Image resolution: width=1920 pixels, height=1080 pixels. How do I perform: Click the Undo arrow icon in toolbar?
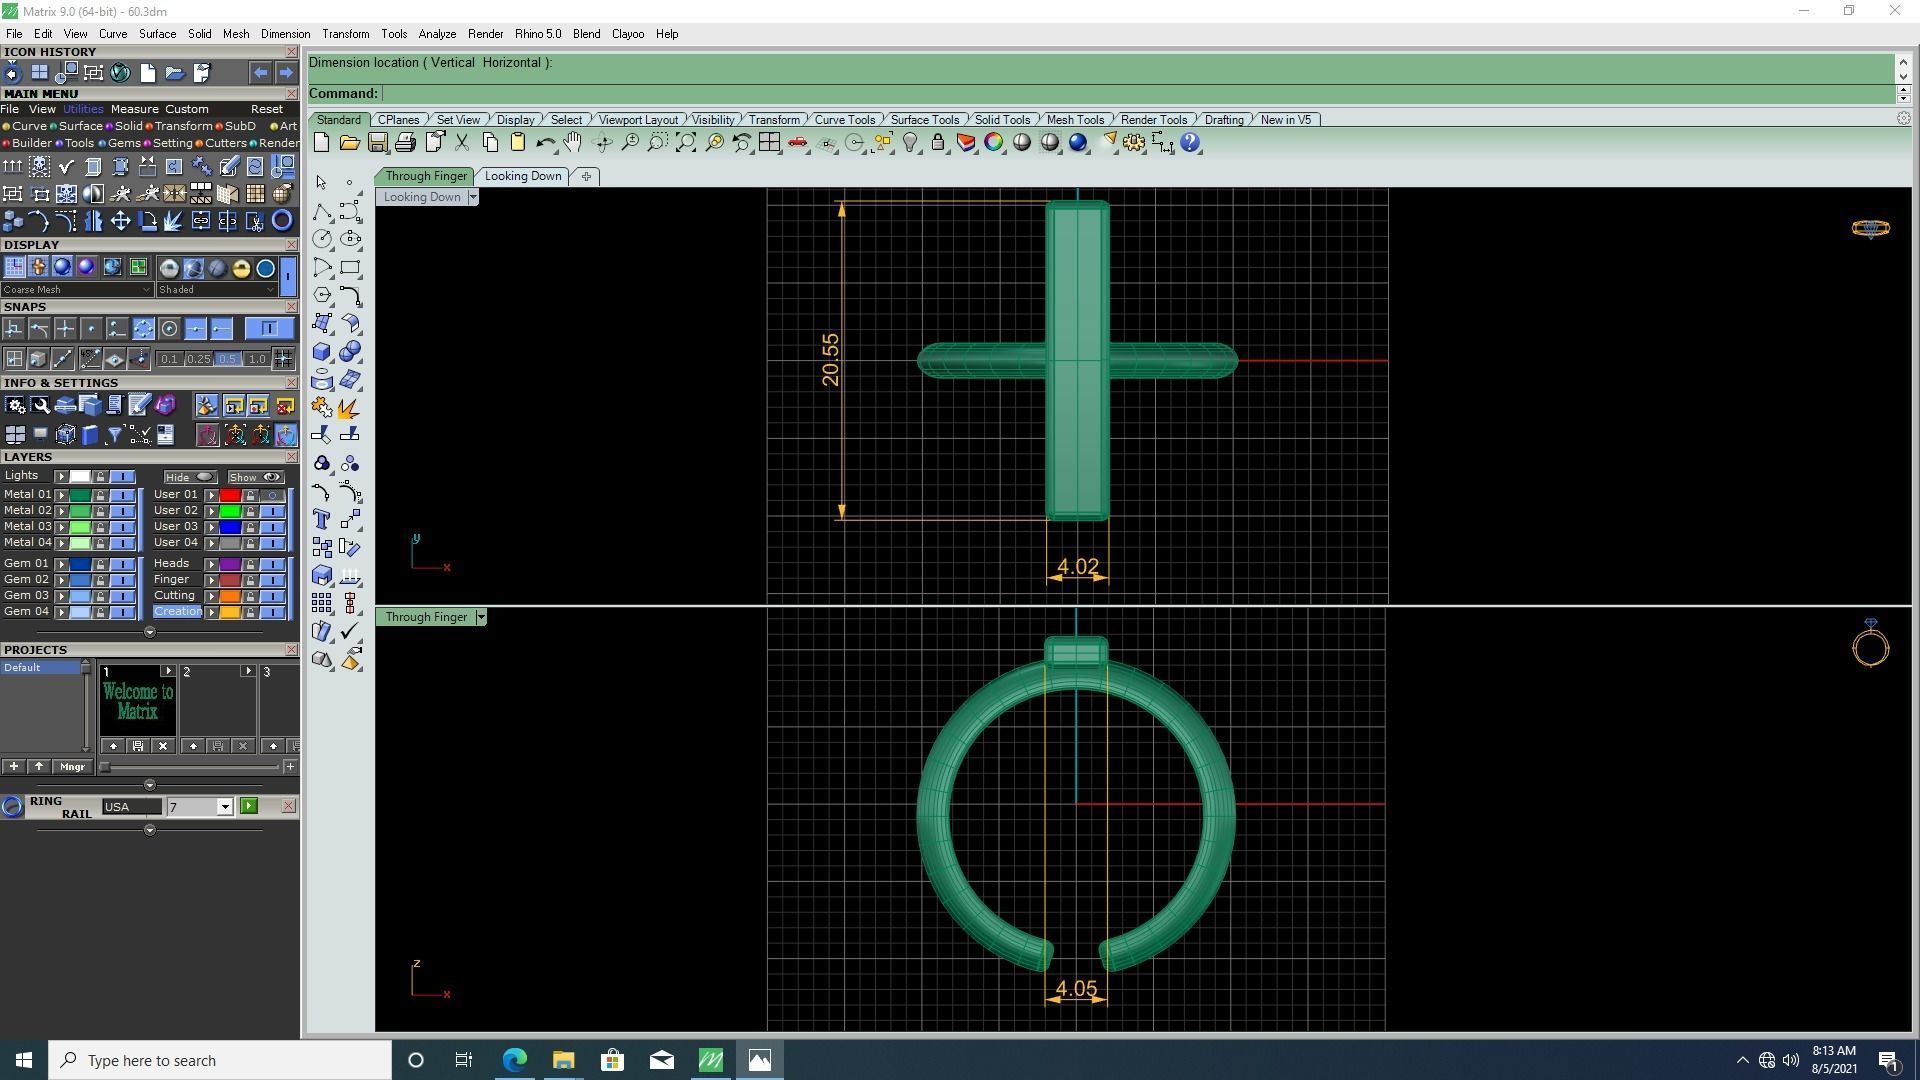pyautogui.click(x=544, y=143)
